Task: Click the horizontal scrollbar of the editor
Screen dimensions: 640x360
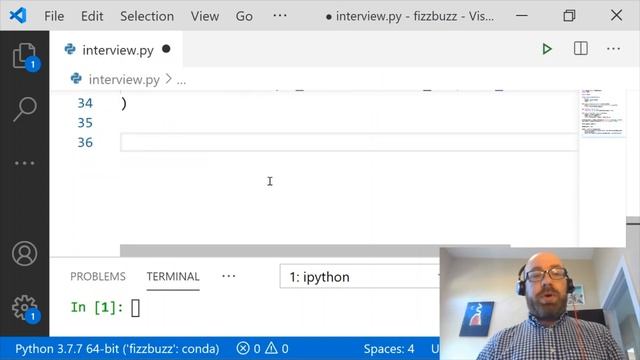Action: (x=315, y=251)
